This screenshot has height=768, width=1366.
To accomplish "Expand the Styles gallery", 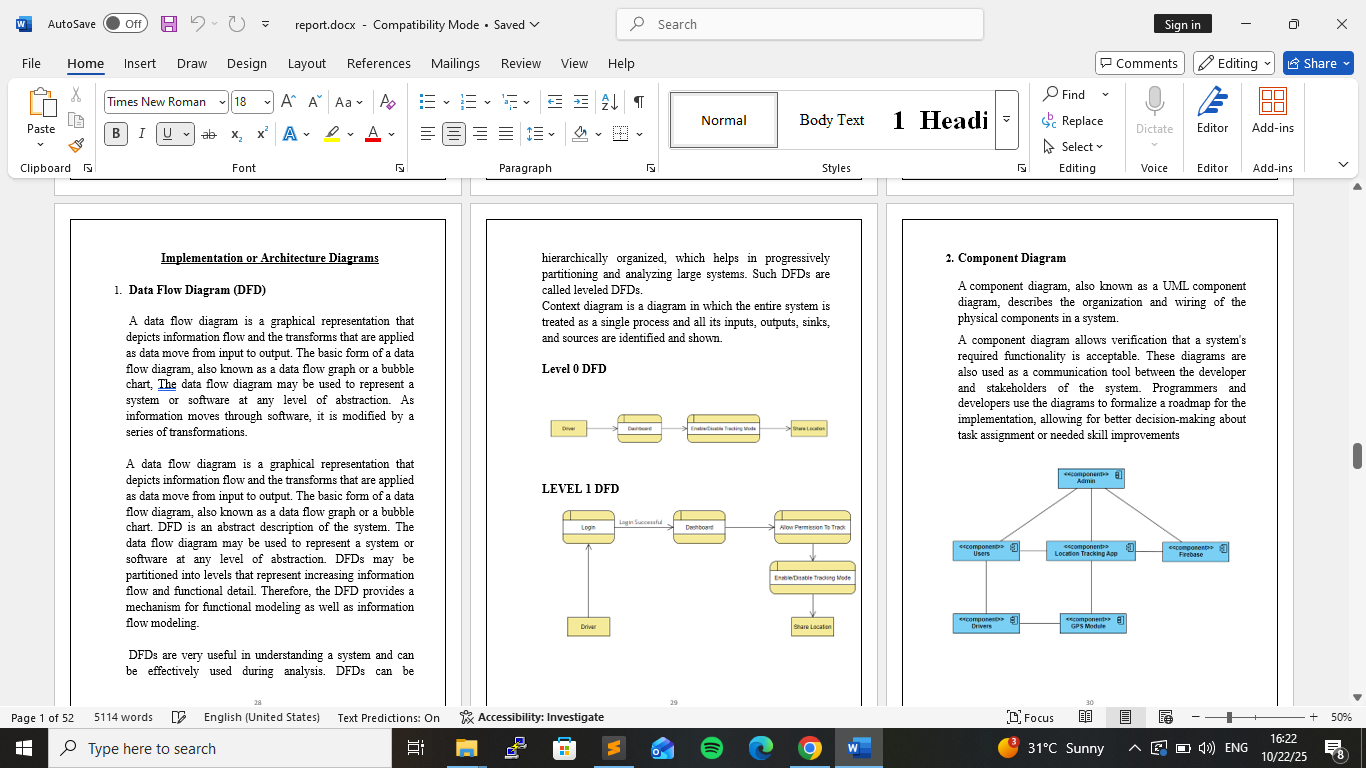I will [x=1006, y=119].
